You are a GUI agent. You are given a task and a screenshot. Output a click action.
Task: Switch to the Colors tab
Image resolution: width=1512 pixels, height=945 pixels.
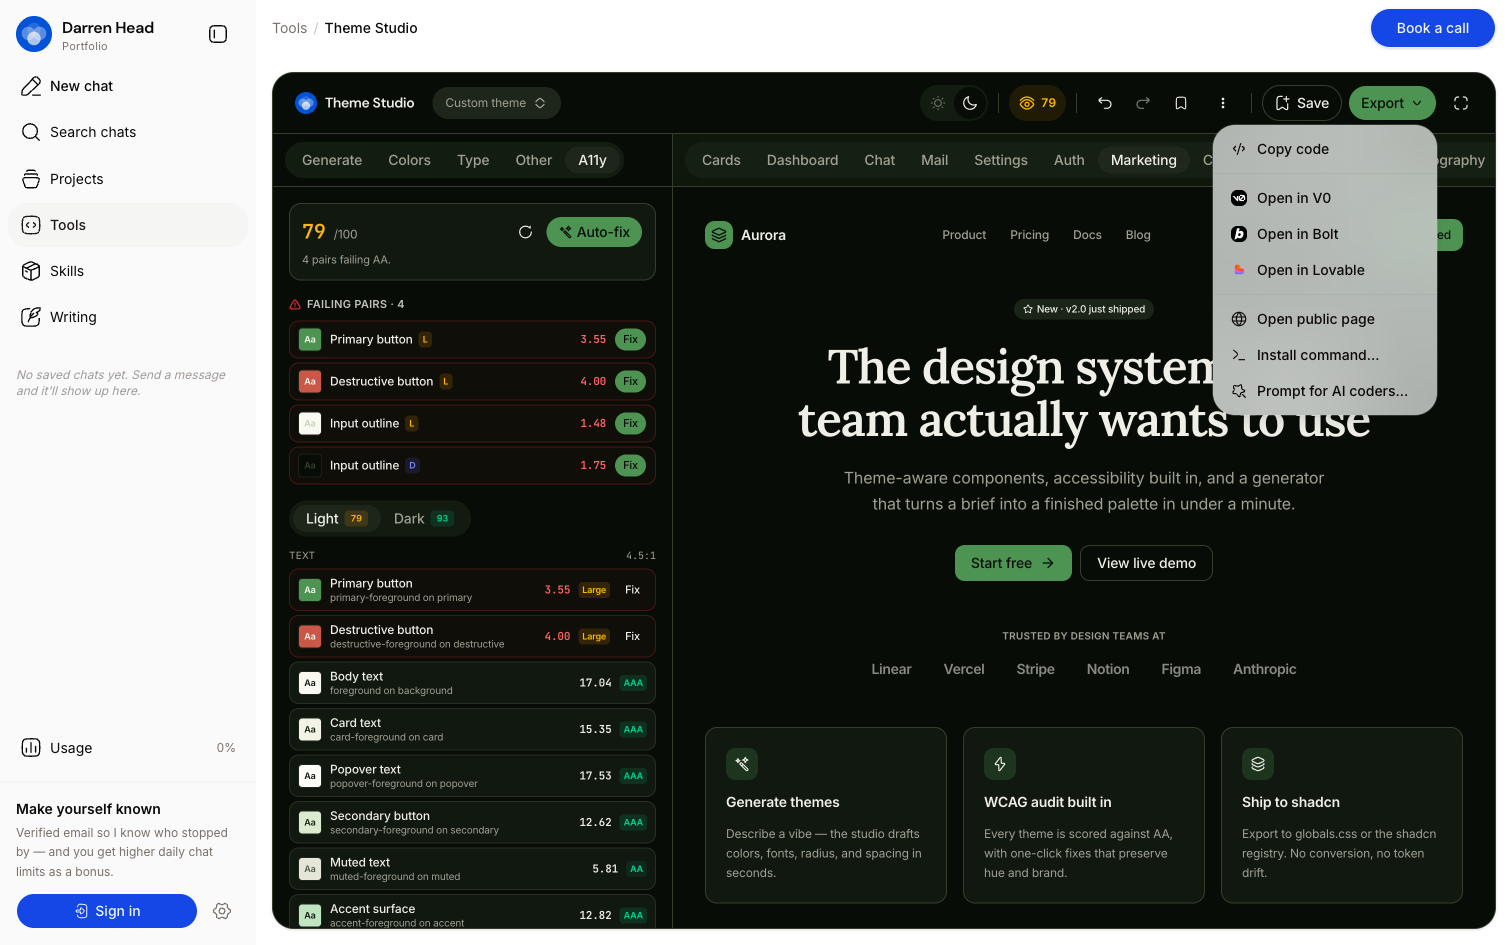pos(409,160)
